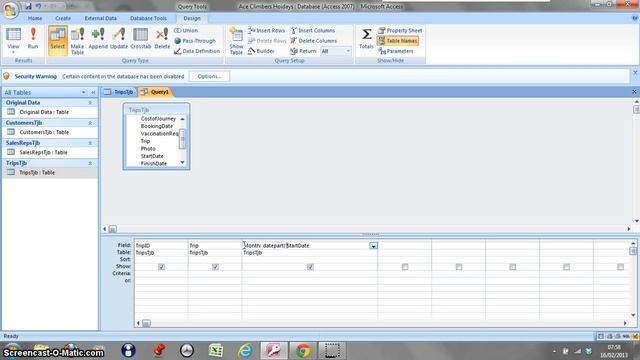Click Insert Columns in Query Setup
640x360 pixels.
coord(313,31)
